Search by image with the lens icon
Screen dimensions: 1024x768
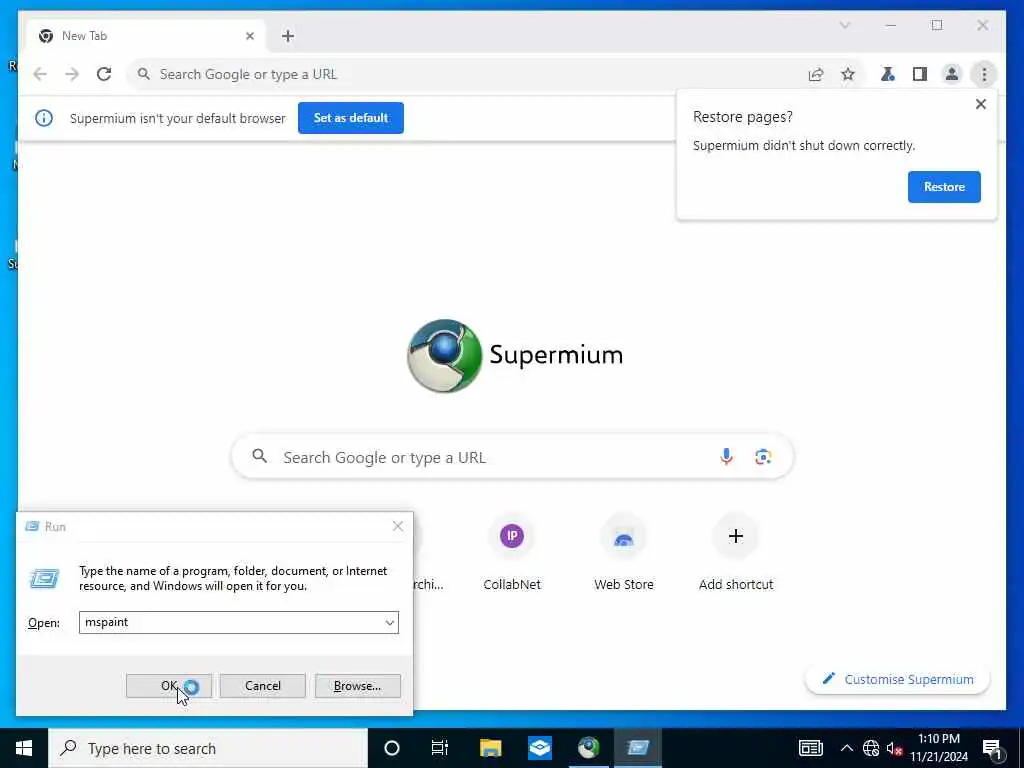coord(763,456)
